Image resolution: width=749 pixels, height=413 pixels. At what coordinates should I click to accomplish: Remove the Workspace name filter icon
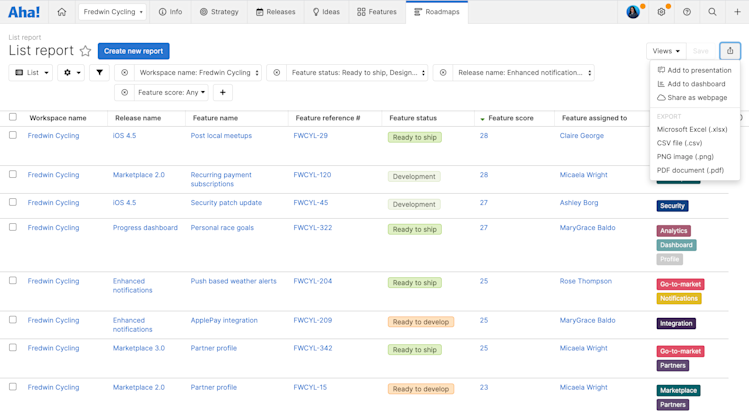point(124,73)
